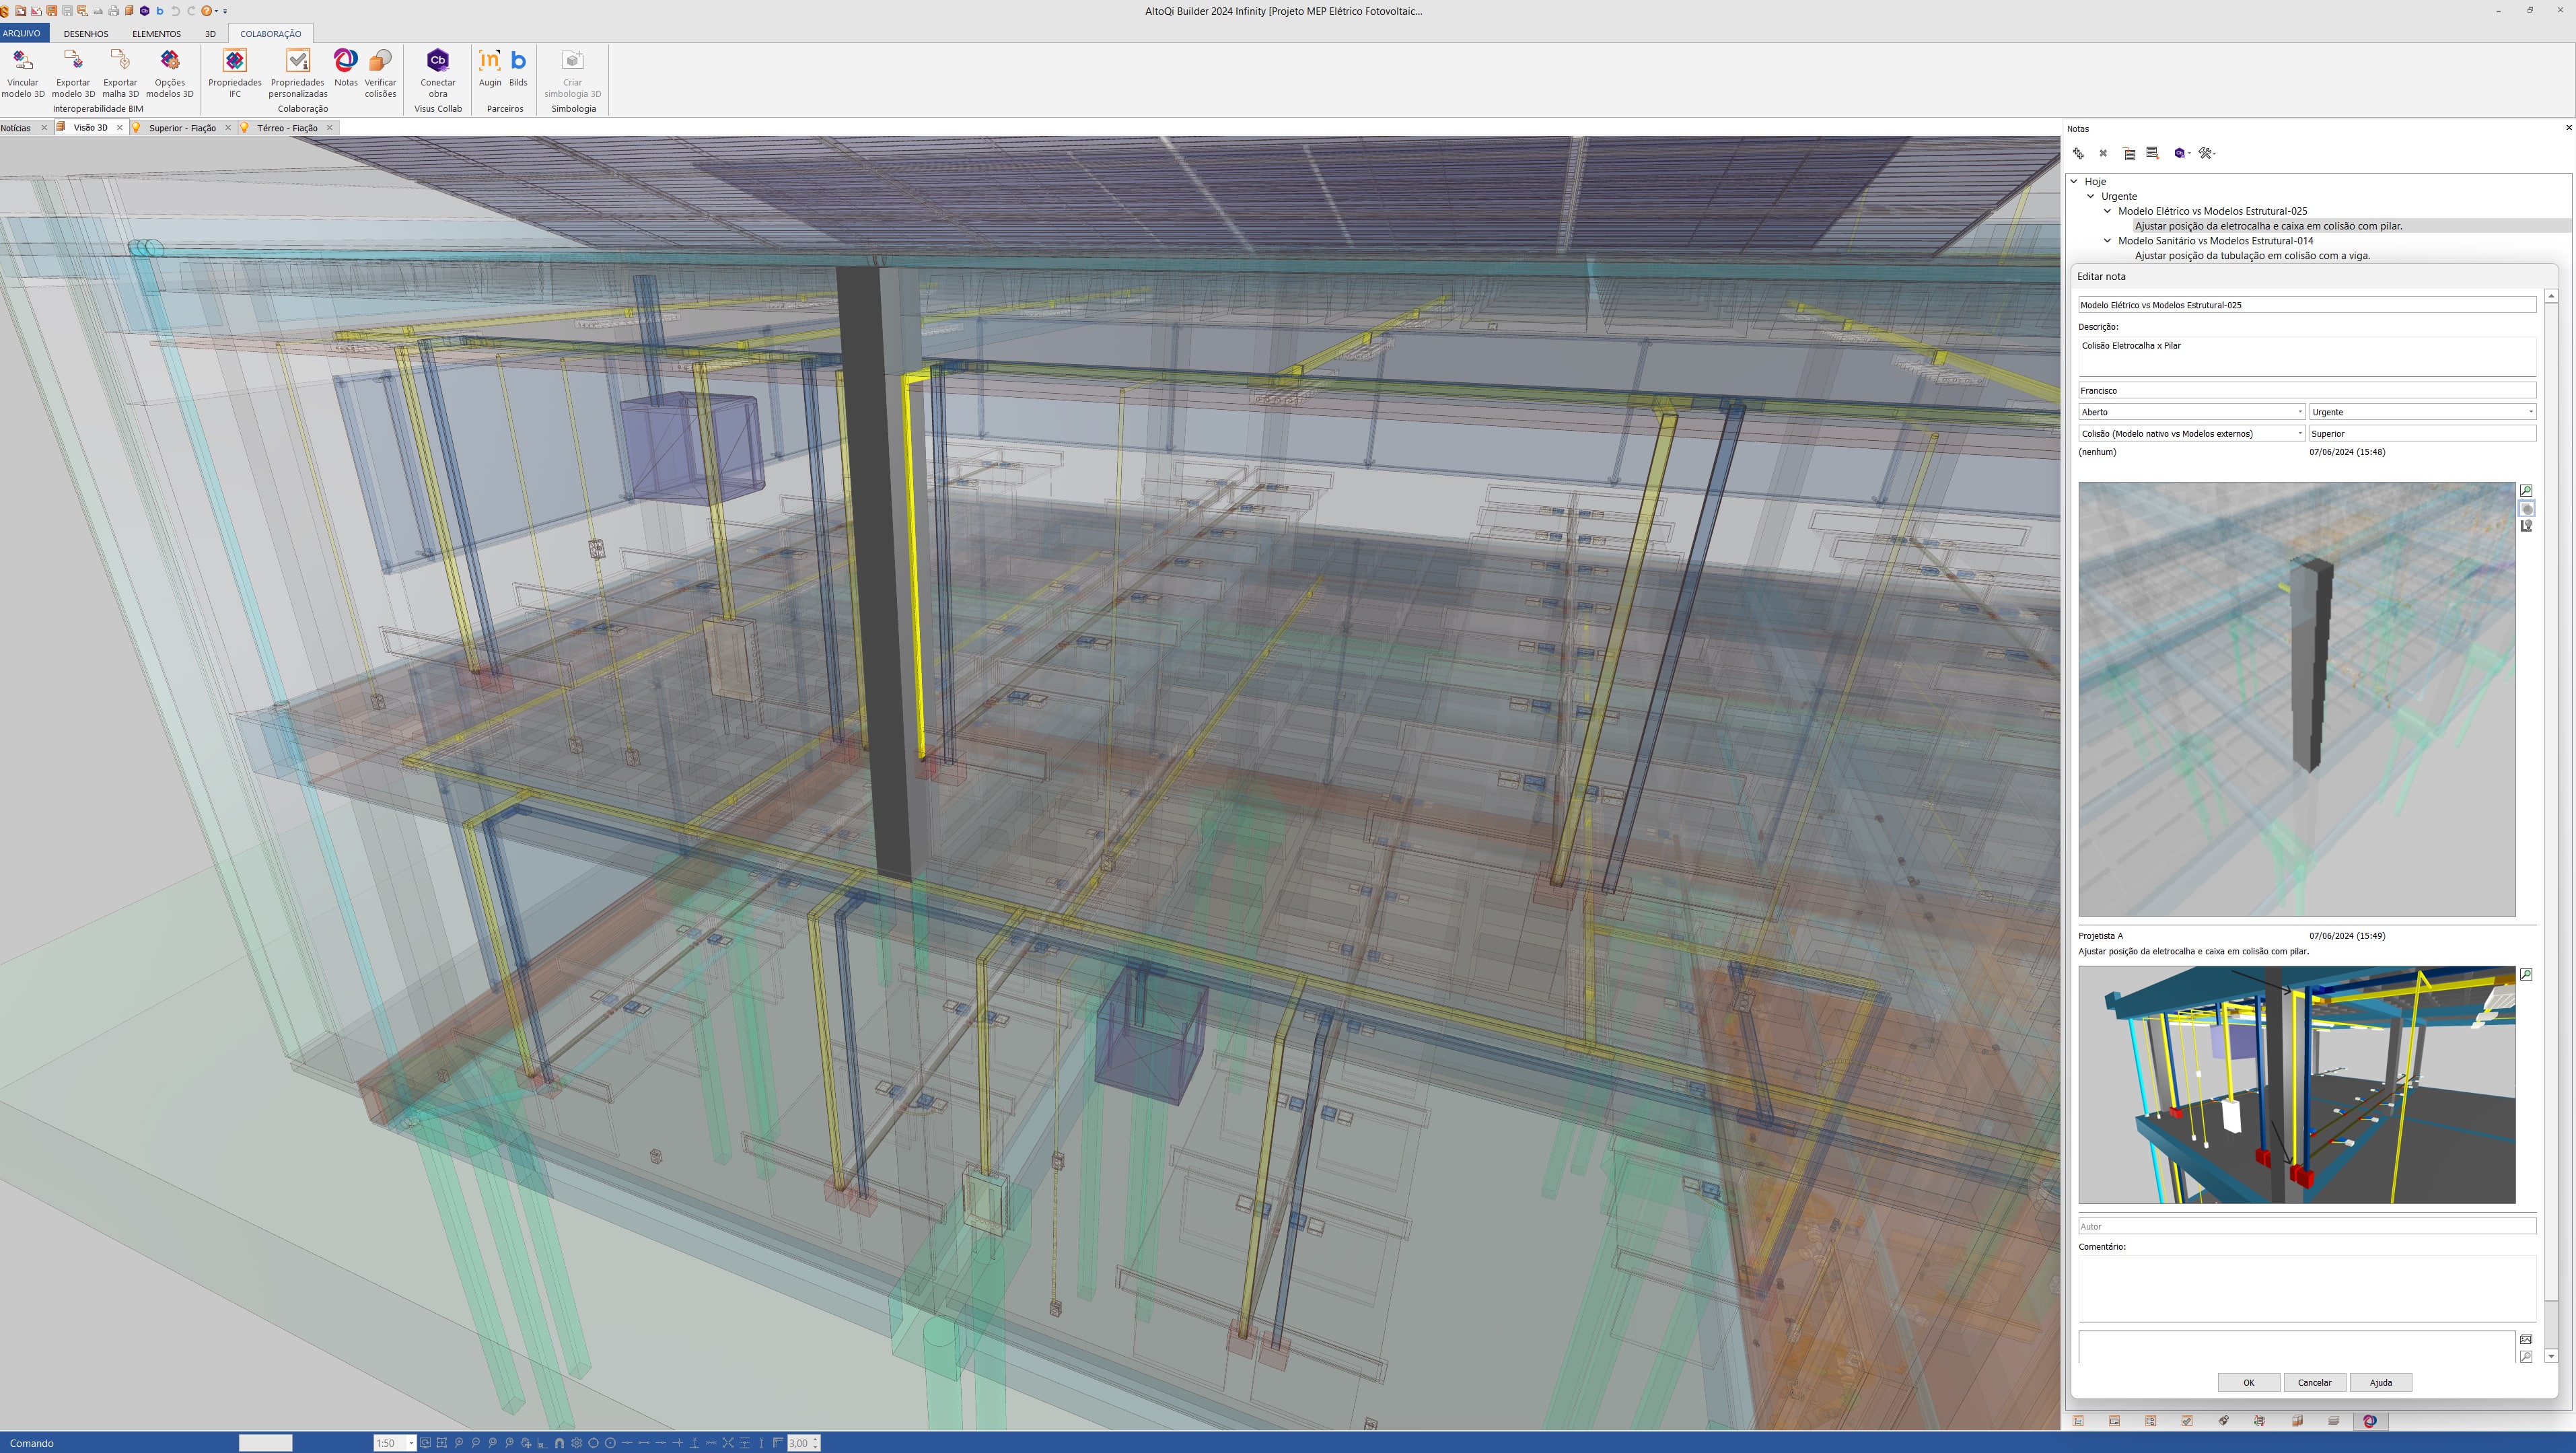
Task: Open the 1:50 scale dropdown
Action: (x=411, y=1443)
